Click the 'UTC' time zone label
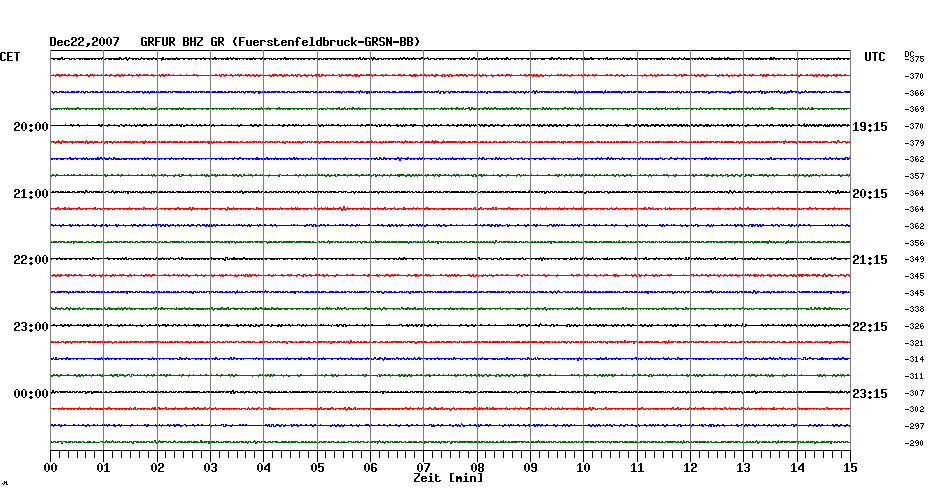This screenshot has width=930, height=494. click(874, 57)
